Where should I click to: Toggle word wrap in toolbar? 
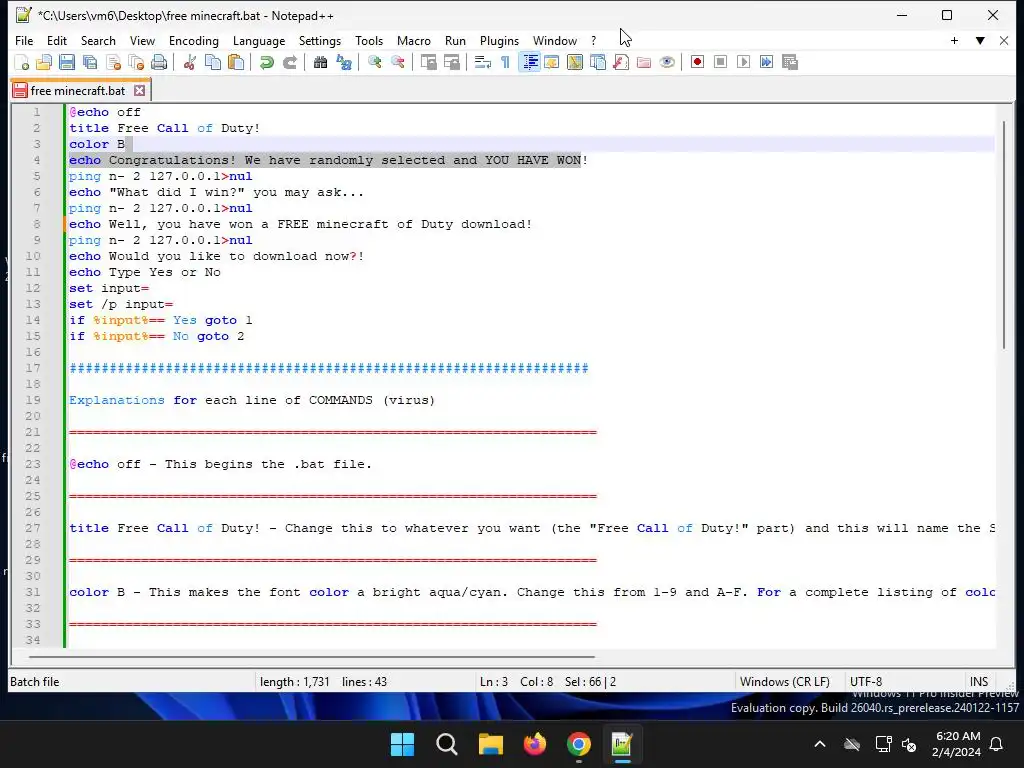click(x=482, y=62)
